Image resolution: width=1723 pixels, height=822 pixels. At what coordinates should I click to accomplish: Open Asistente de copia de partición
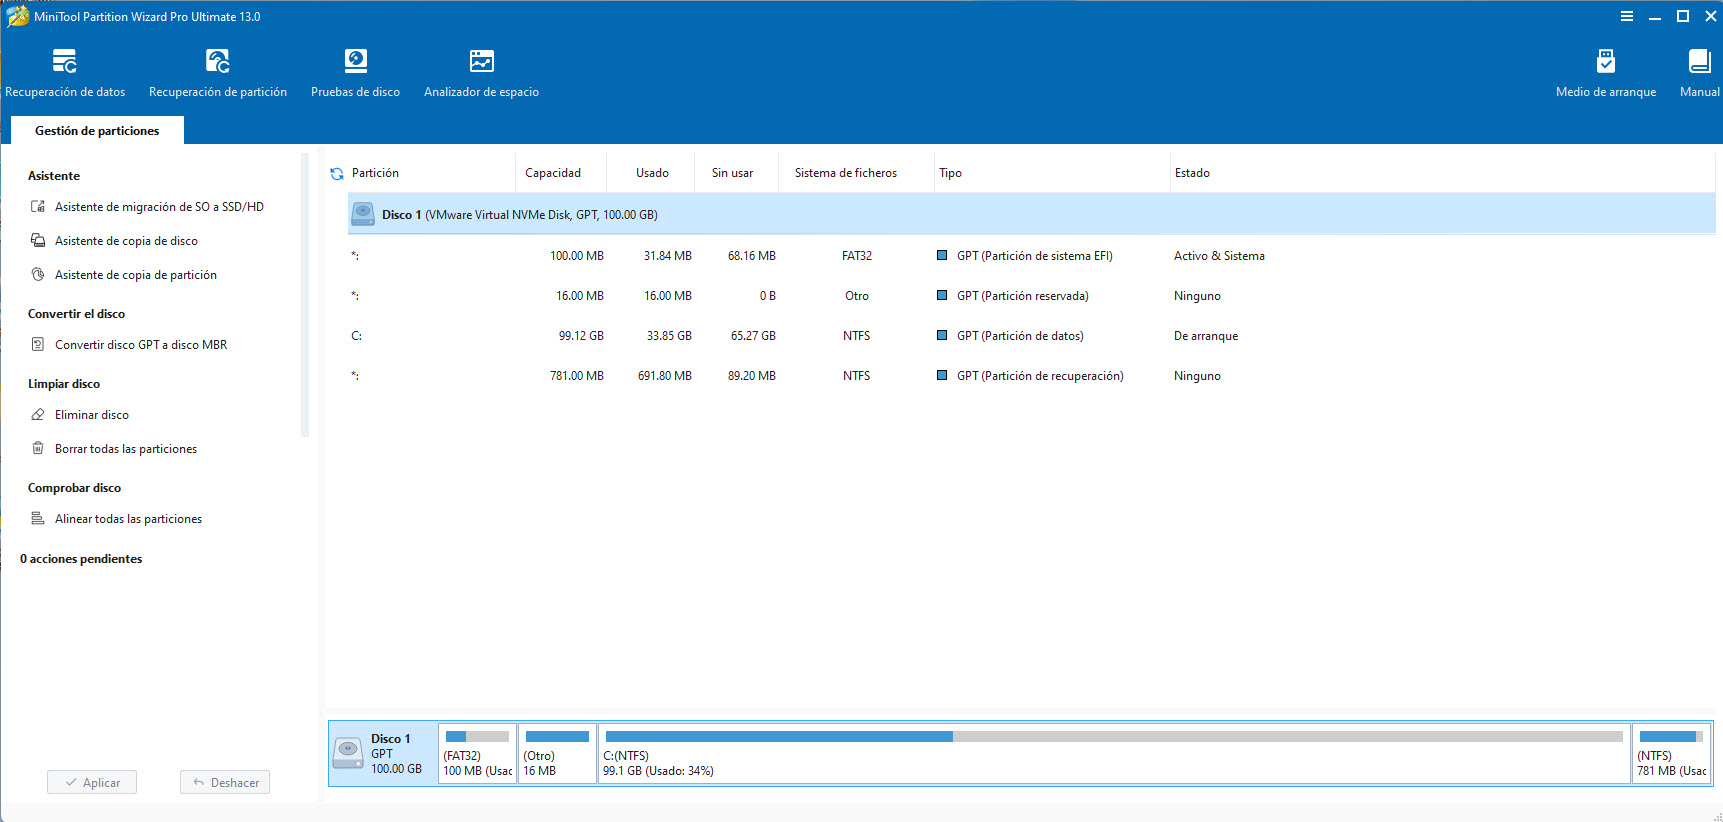136,275
